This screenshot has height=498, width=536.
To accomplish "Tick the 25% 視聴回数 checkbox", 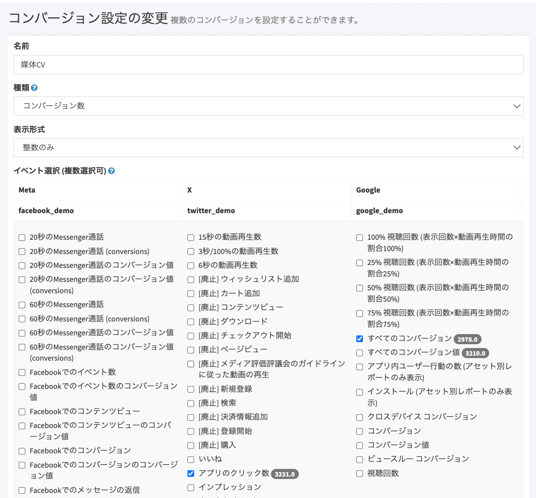I will coord(359,263).
